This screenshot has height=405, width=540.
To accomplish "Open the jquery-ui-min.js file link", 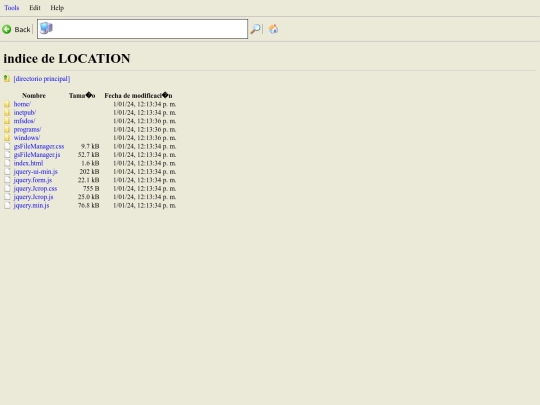I will point(35,172).
